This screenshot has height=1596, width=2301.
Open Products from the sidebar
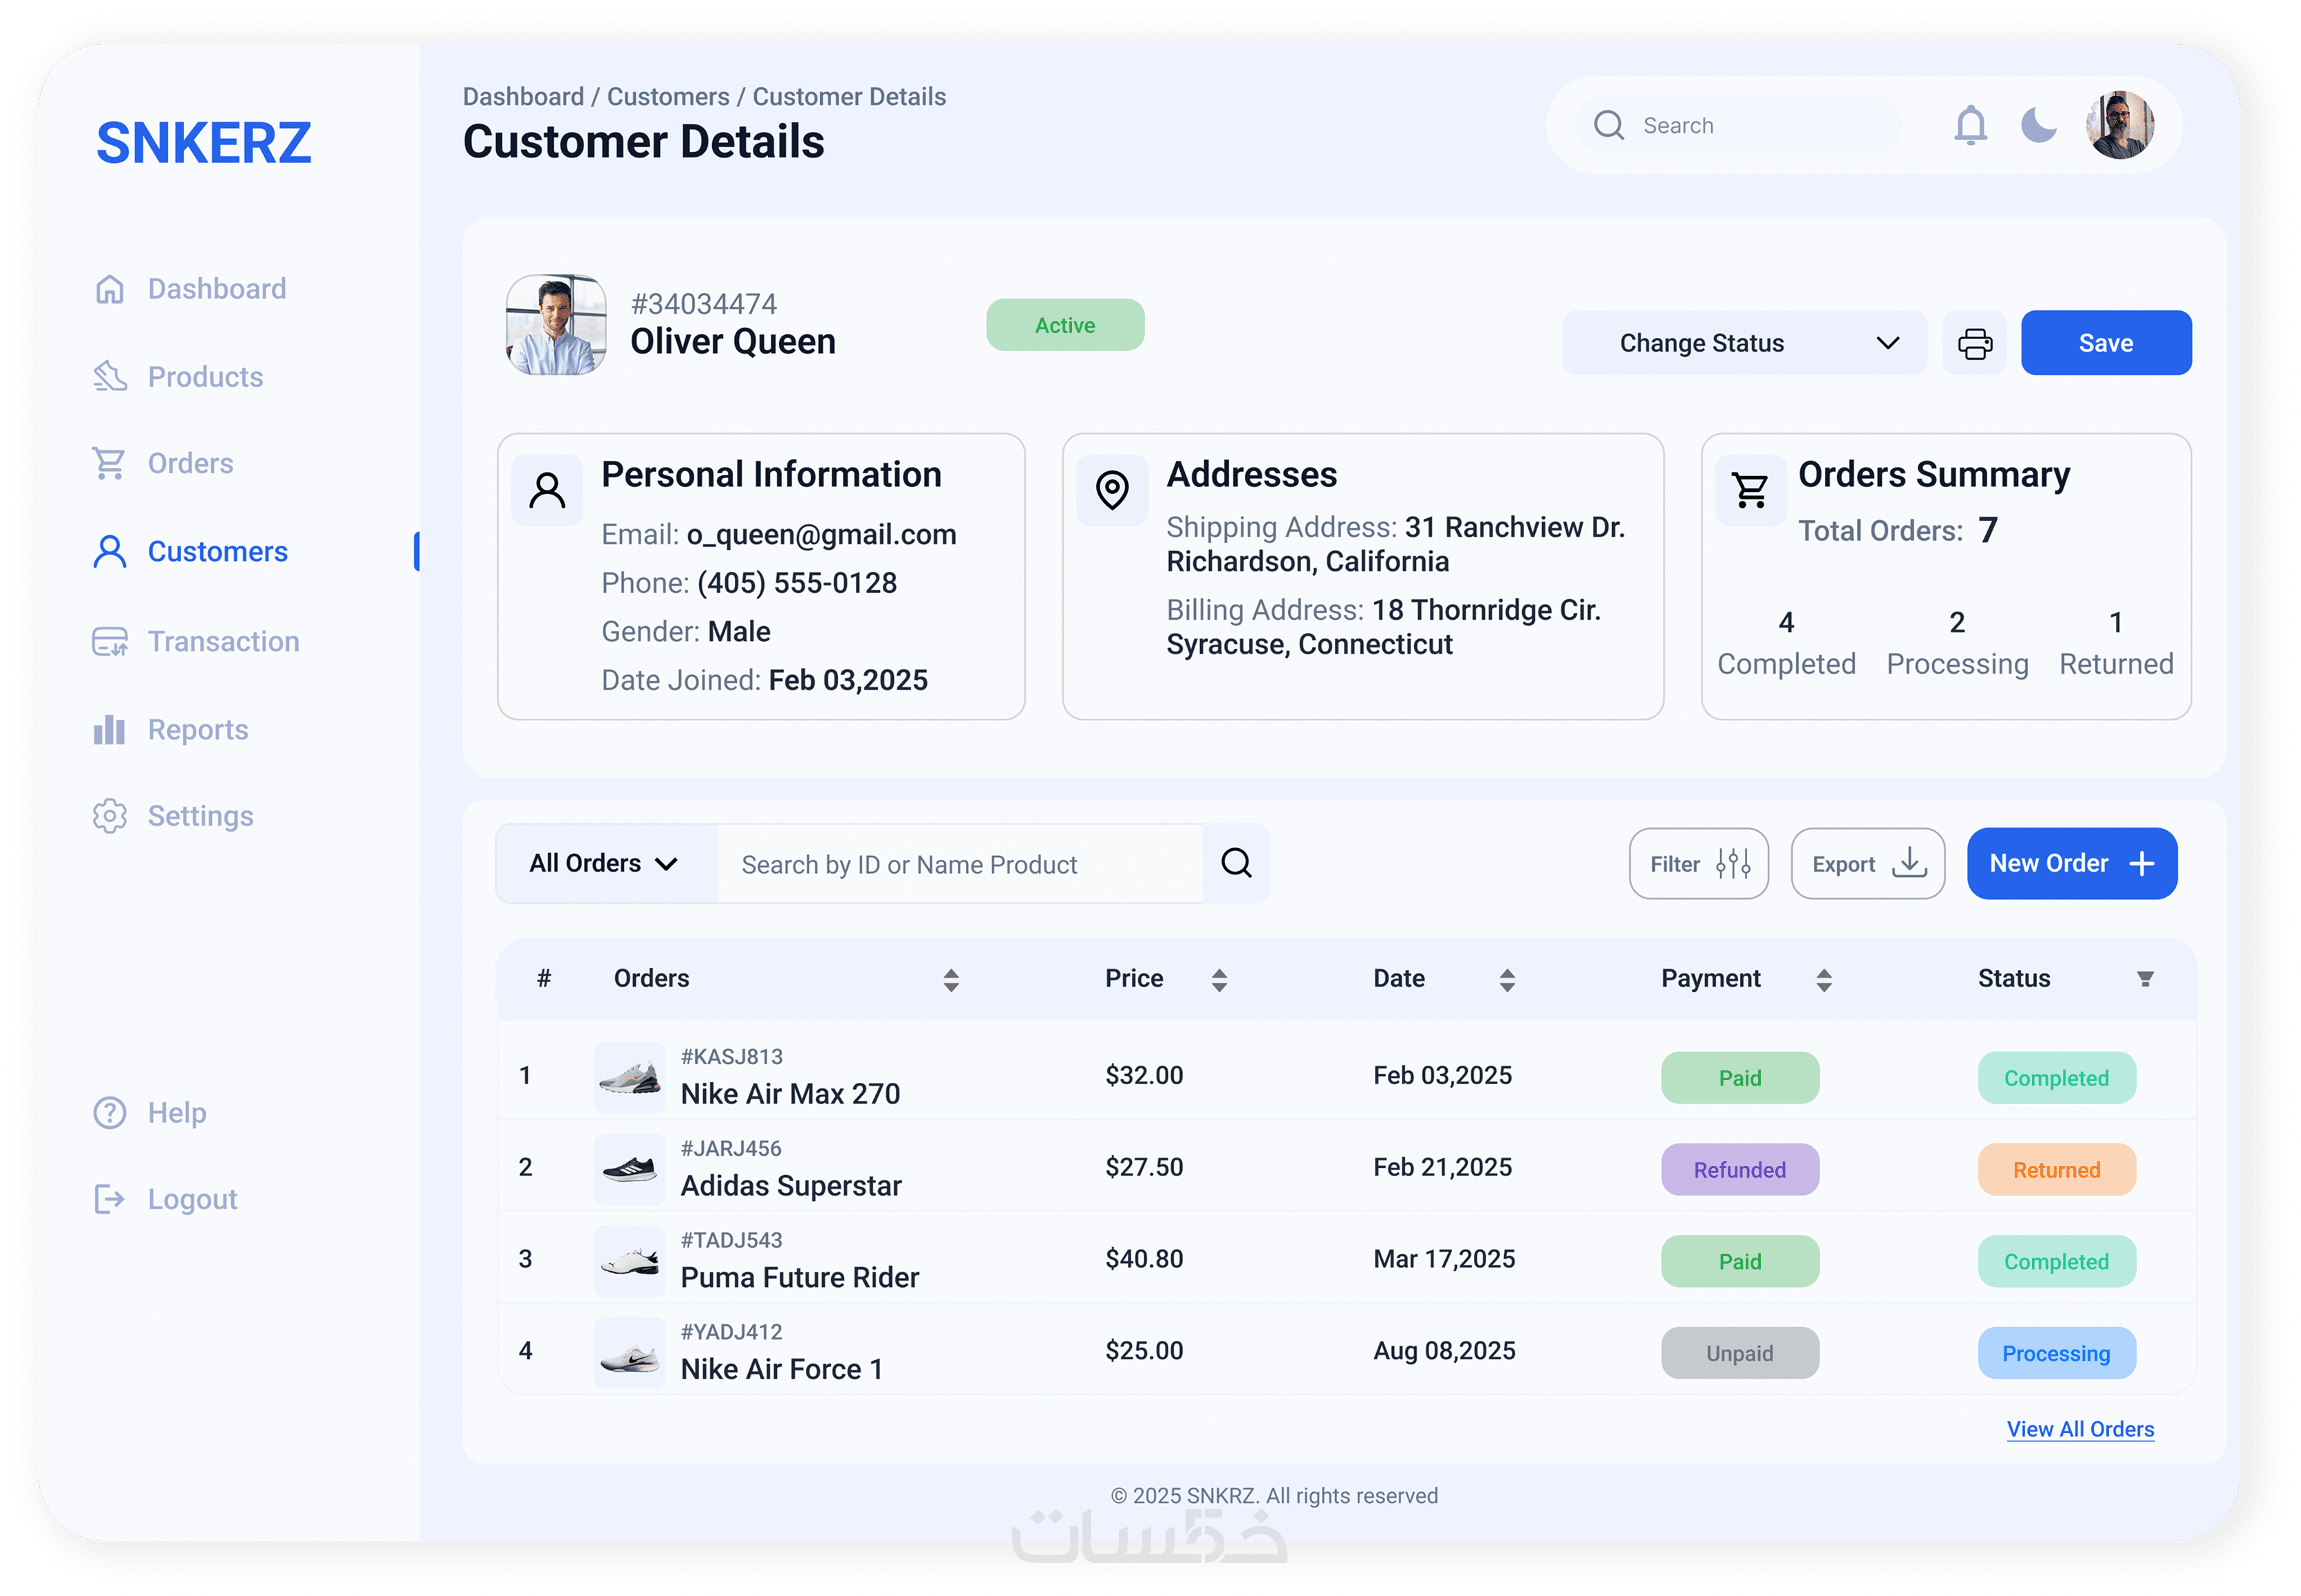point(178,377)
